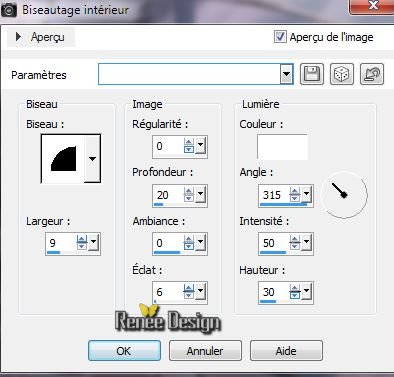Click the white Couleur swatch
394x377 pixels.
click(x=282, y=147)
